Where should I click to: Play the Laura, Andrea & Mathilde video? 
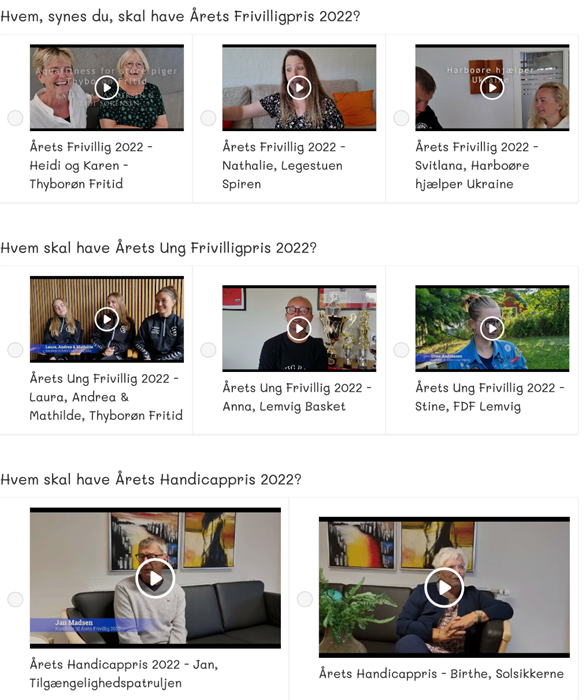click(107, 319)
